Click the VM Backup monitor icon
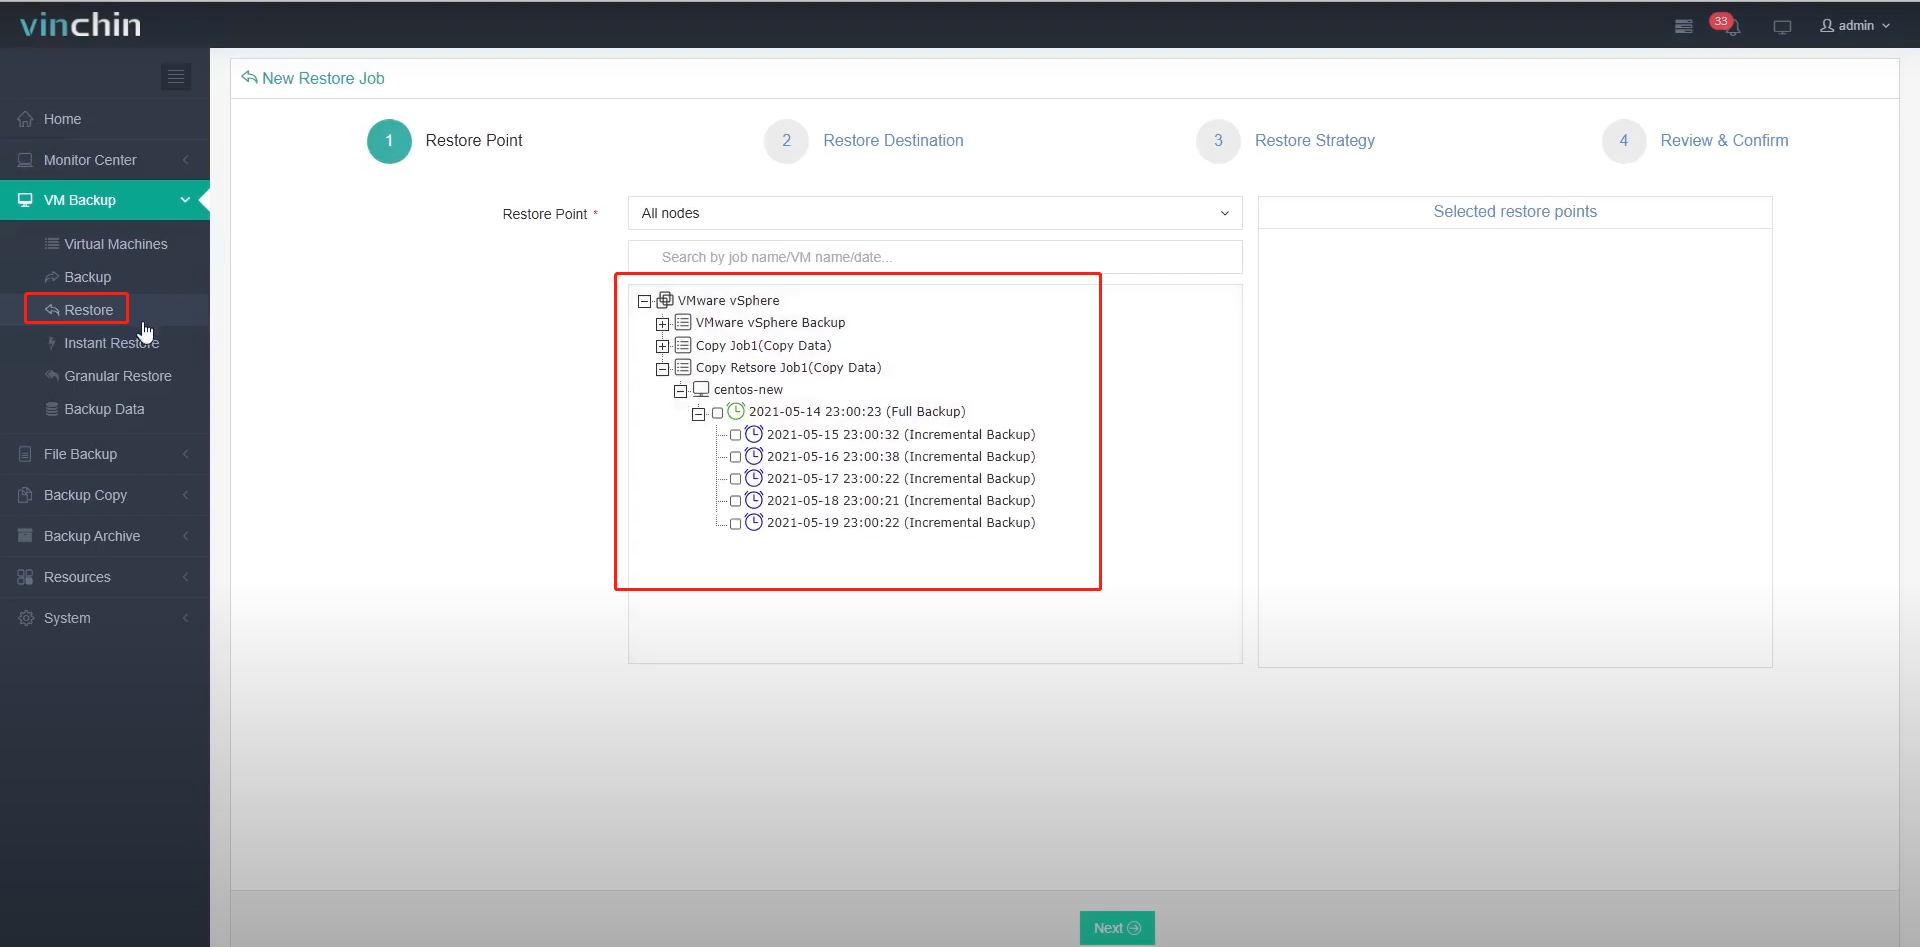The height and width of the screenshot is (947, 1920). [25, 200]
